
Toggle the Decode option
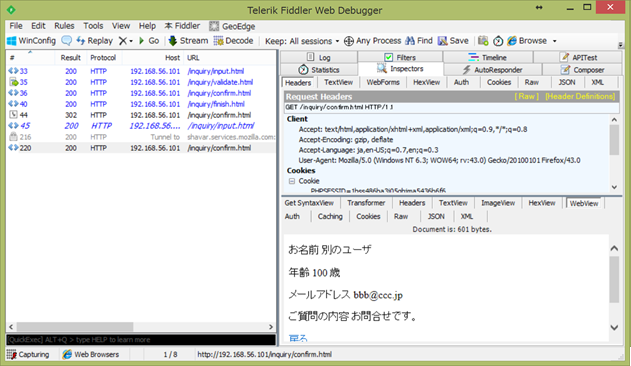pyautogui.click(x=233, y=41)
